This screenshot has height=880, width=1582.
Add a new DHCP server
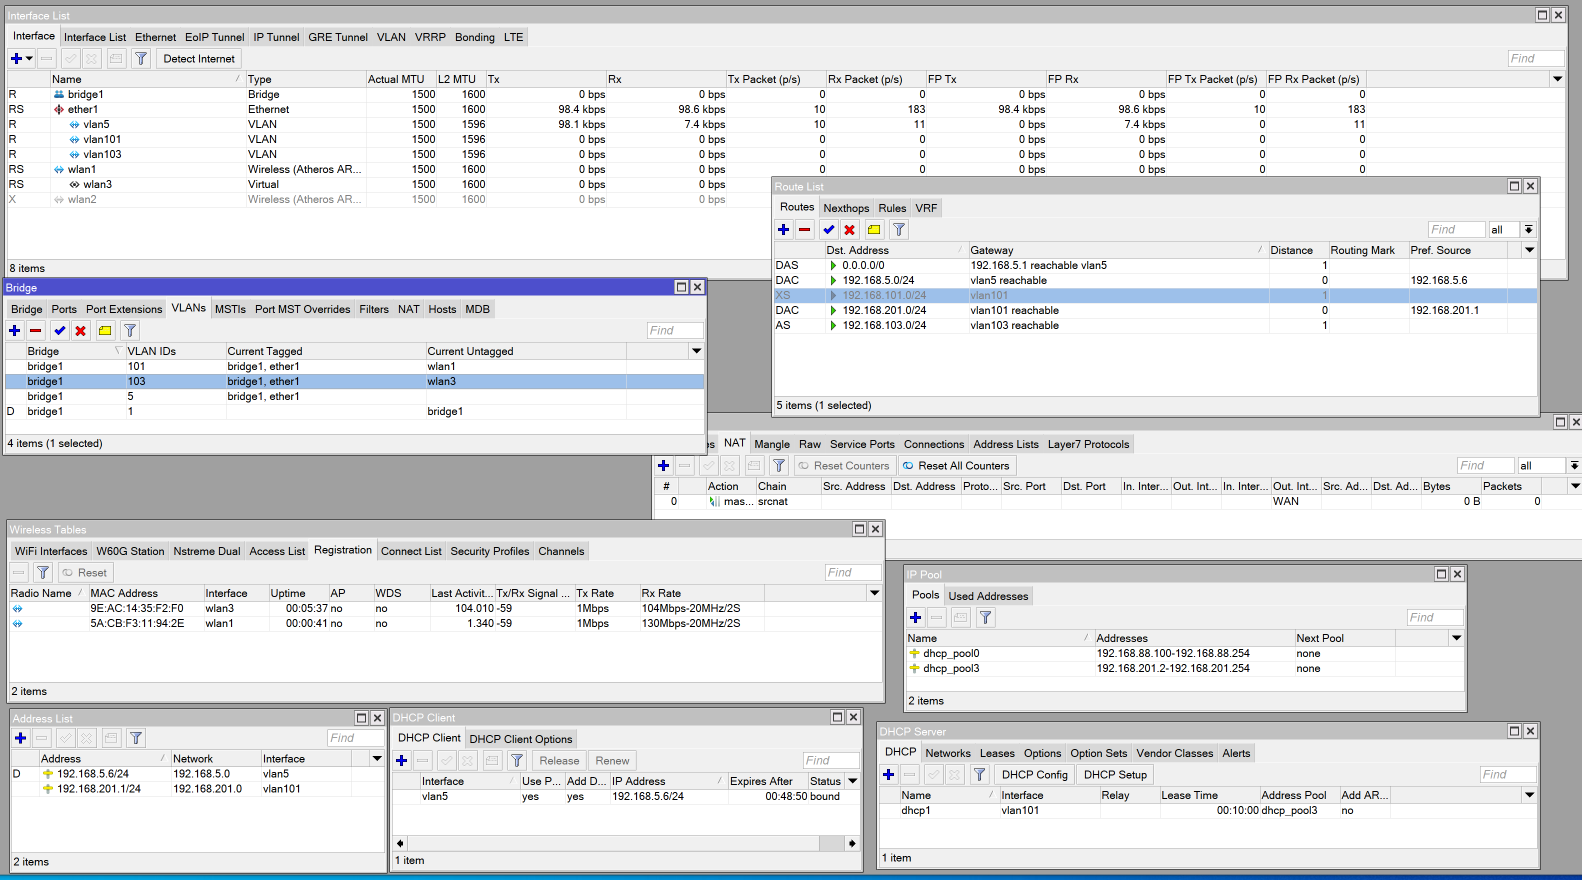(x=888, y=775)
